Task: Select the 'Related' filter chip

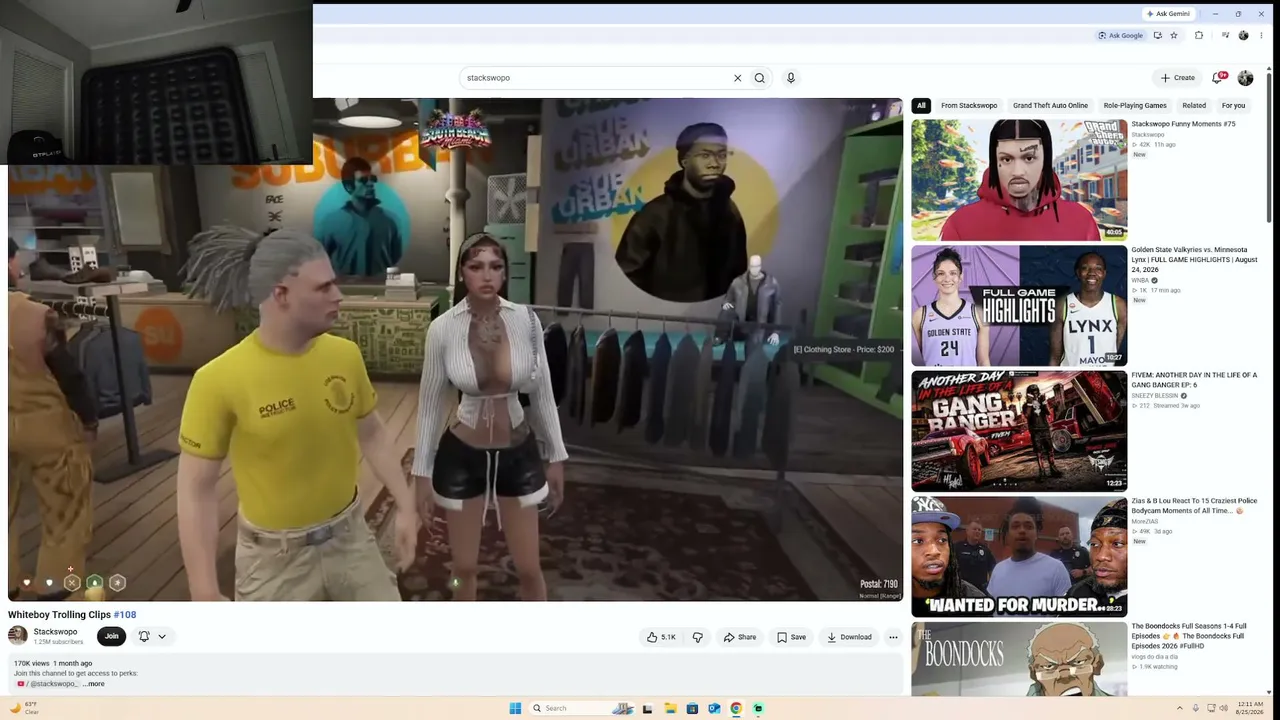Action: (x=1194, y=105)
